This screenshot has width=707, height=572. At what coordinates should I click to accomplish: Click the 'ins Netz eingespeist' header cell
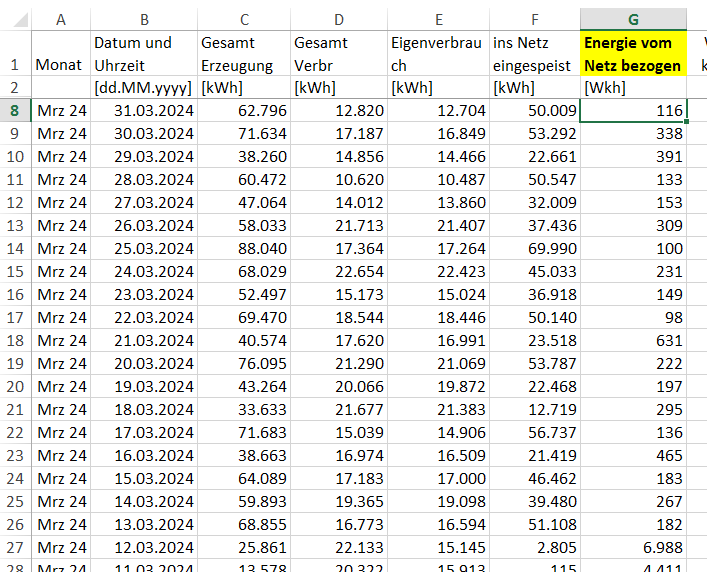tap(535, 54)
